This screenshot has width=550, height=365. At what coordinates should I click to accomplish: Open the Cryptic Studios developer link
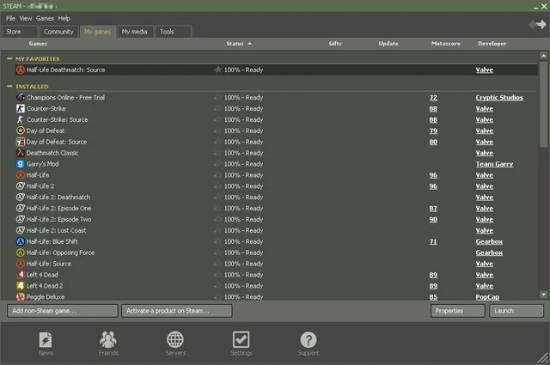499,97
